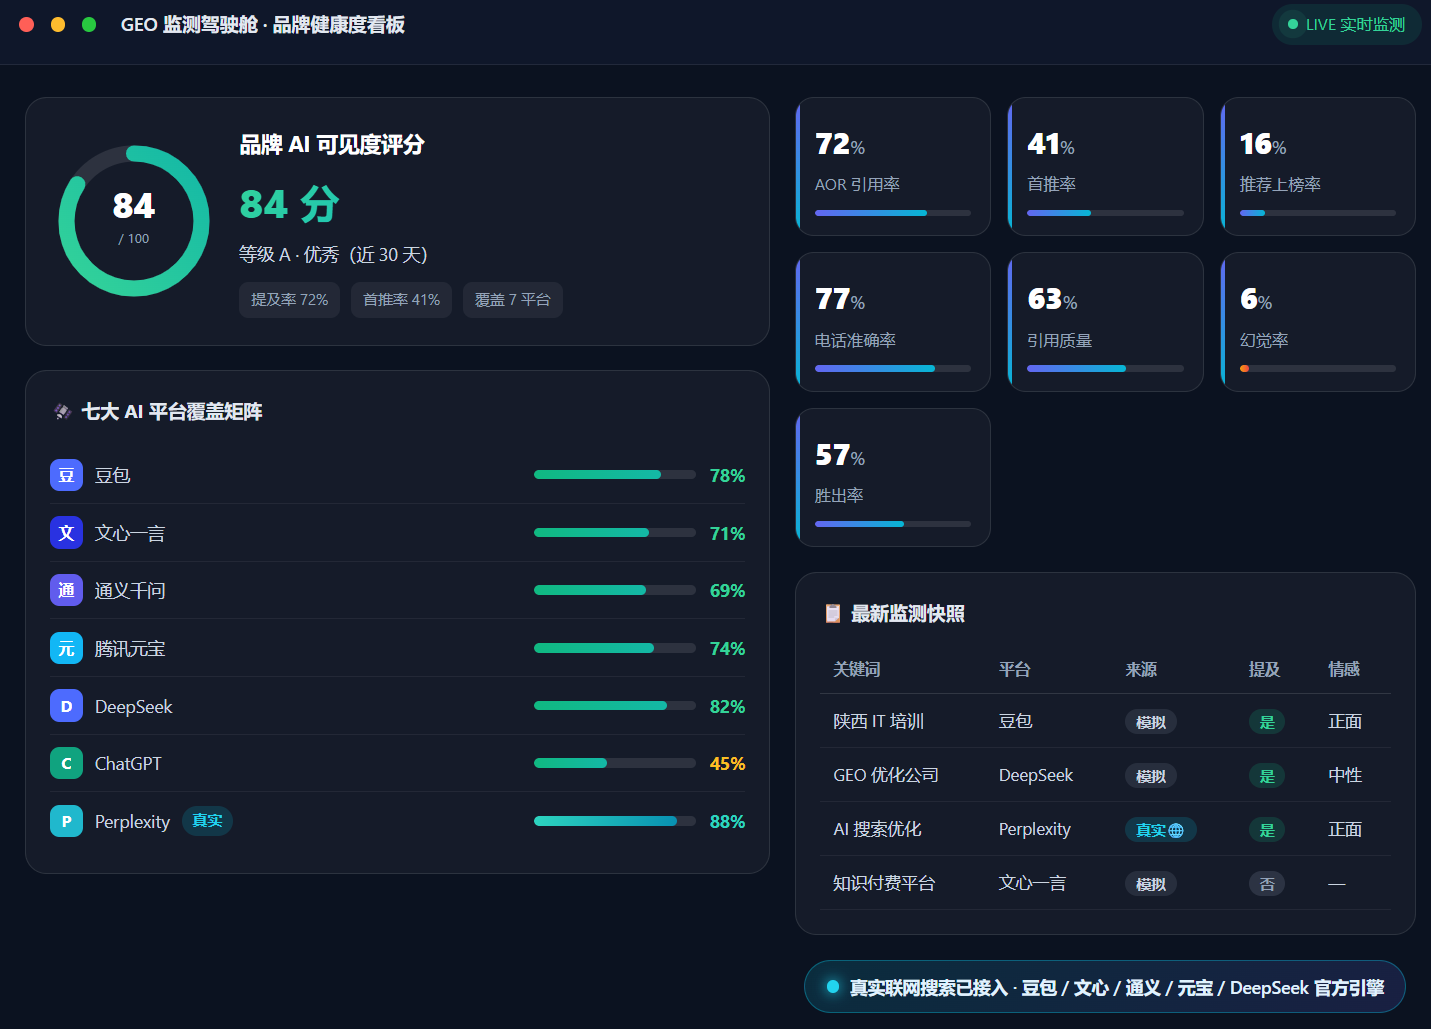
Task: Click the 豆包 78% coverage progress bar
Action: [615, 475]
